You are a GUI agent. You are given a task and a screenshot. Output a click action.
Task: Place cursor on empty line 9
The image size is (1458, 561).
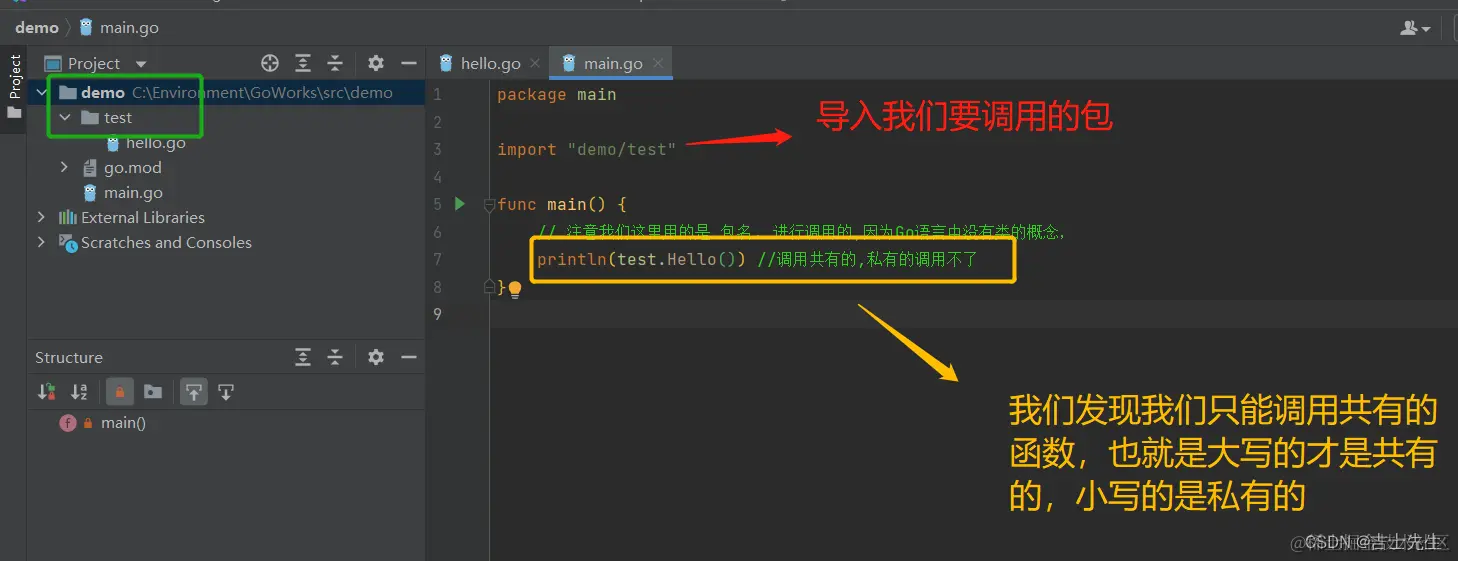[973, 314]
